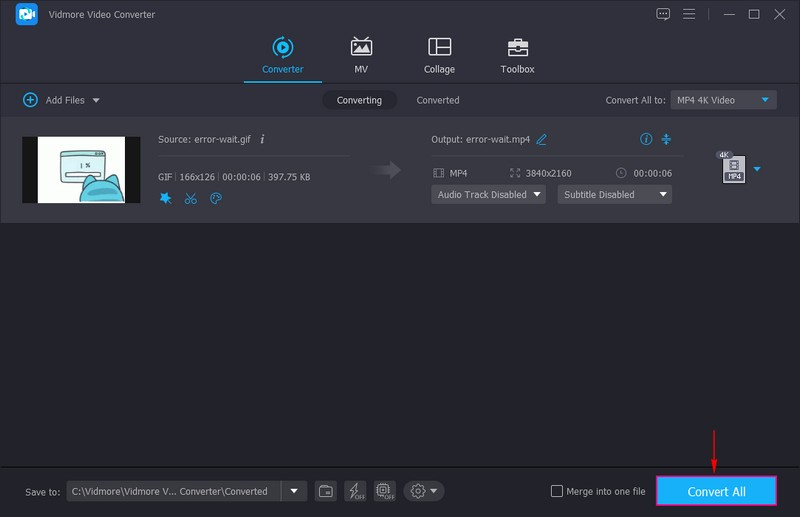
Task: Open the Collage tab
Action: 439,56
